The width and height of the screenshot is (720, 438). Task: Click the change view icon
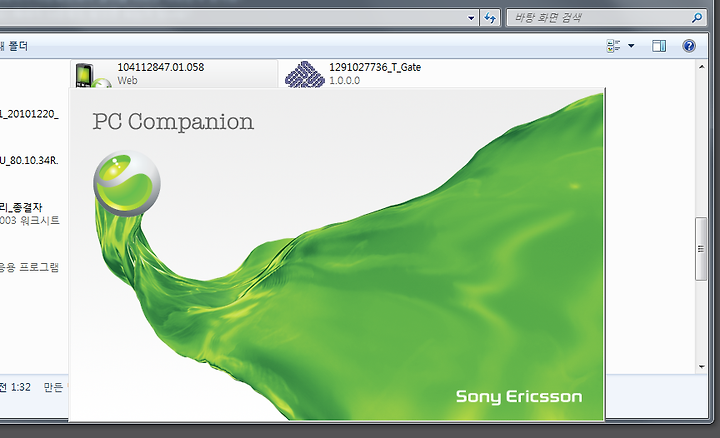click(x=613, y=45)
